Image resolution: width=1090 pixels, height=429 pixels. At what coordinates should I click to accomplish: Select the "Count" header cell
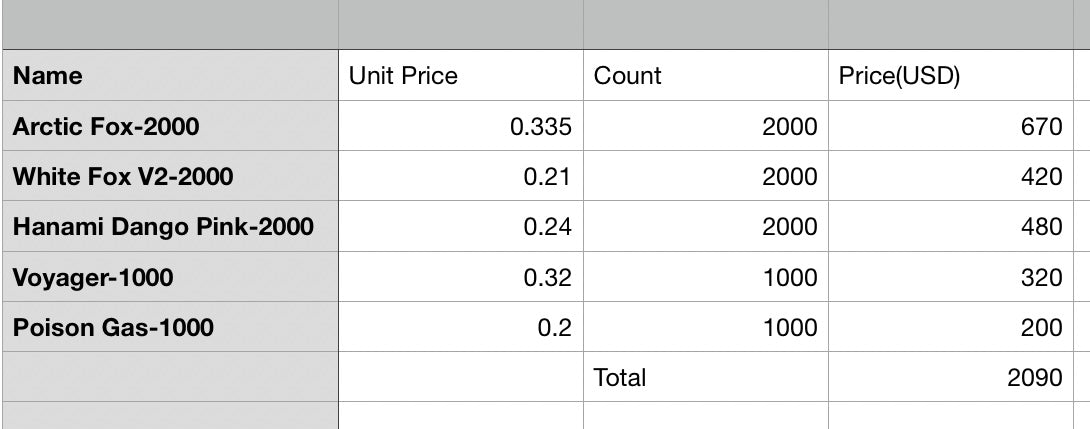tap(706, 76)
